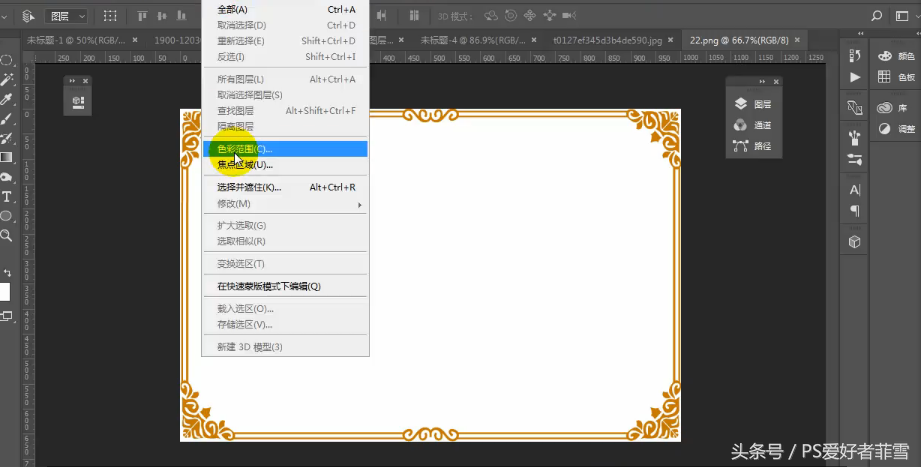Select the Type tool
The image size is (921, 467).
pos(6,197)
